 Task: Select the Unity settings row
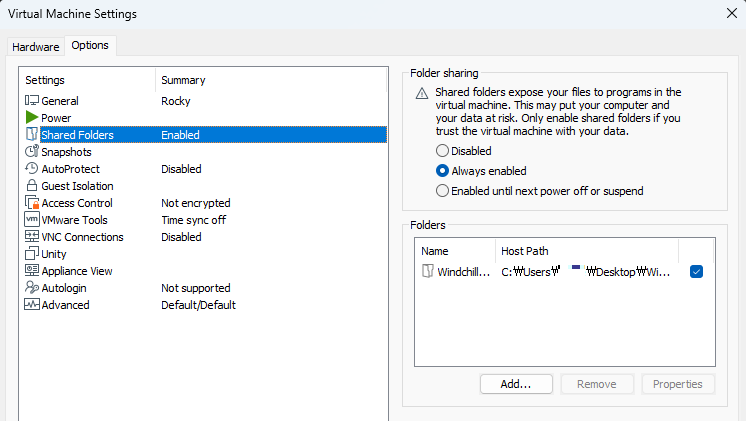[206, 254]
